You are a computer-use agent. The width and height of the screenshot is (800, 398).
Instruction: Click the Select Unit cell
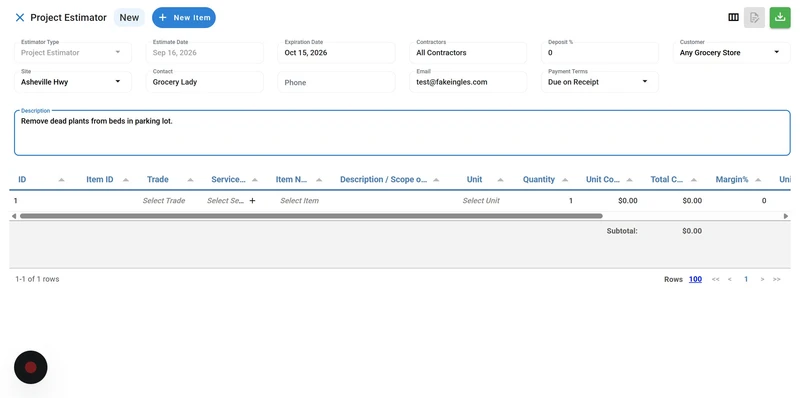click(x=481, y=201)
